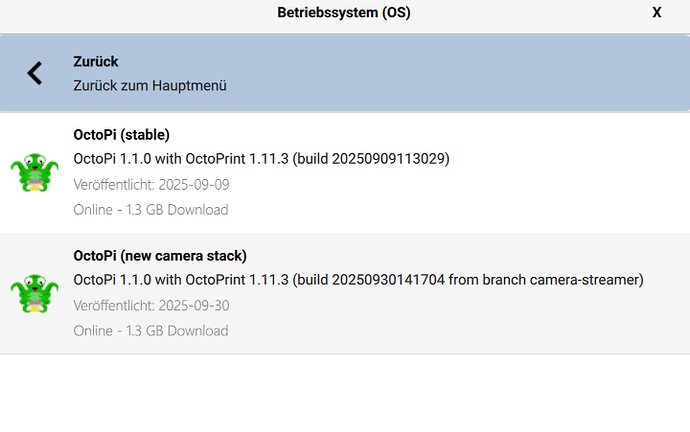Click the camera-streamer branch build description
This screenshot has height=432, width=690.
[x=358, y=280]
